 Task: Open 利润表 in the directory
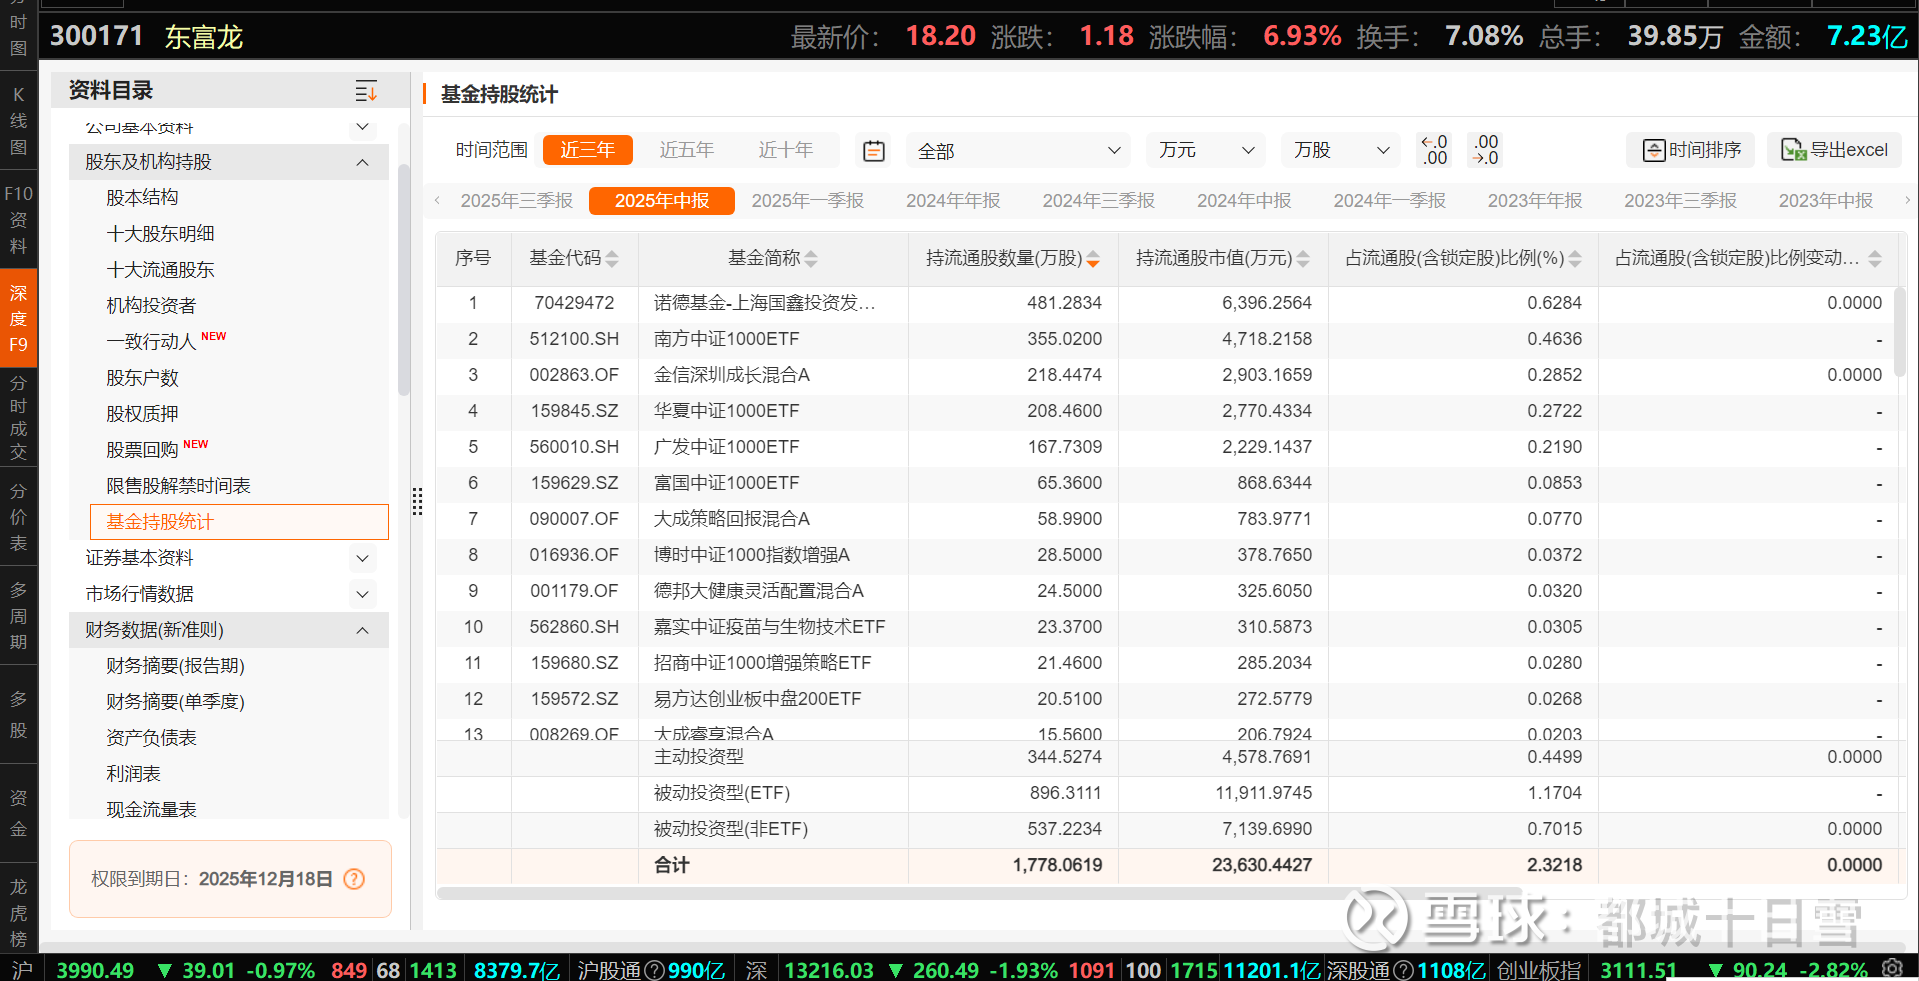tap(133, 774)
